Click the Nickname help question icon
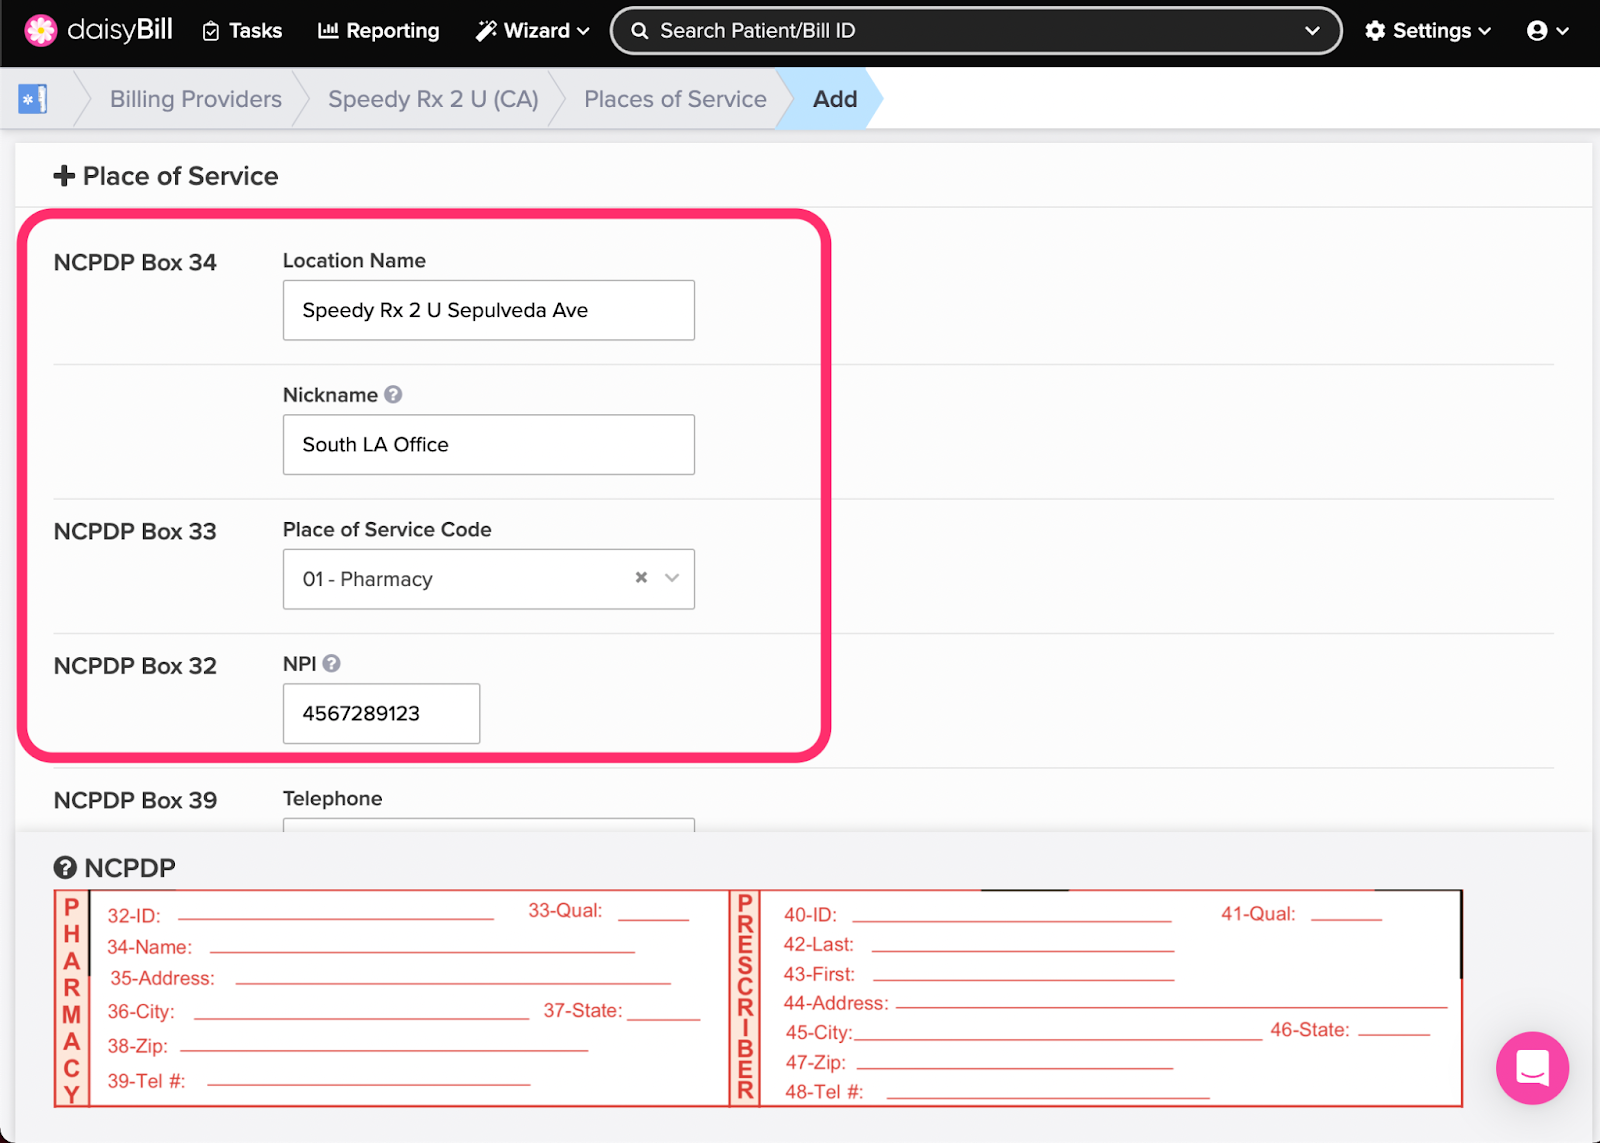 [393, 395]
